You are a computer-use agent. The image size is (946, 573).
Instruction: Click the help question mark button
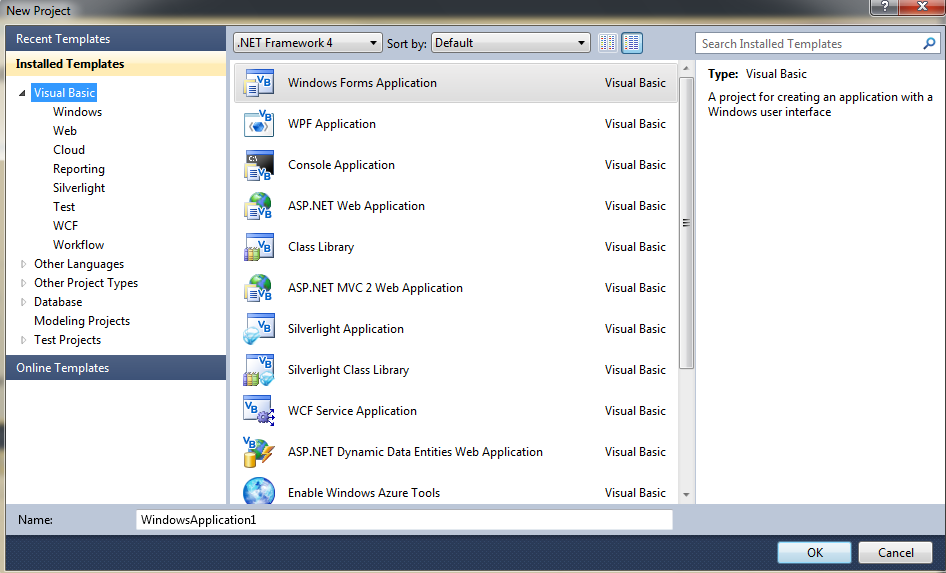click(x=884, y=7)
